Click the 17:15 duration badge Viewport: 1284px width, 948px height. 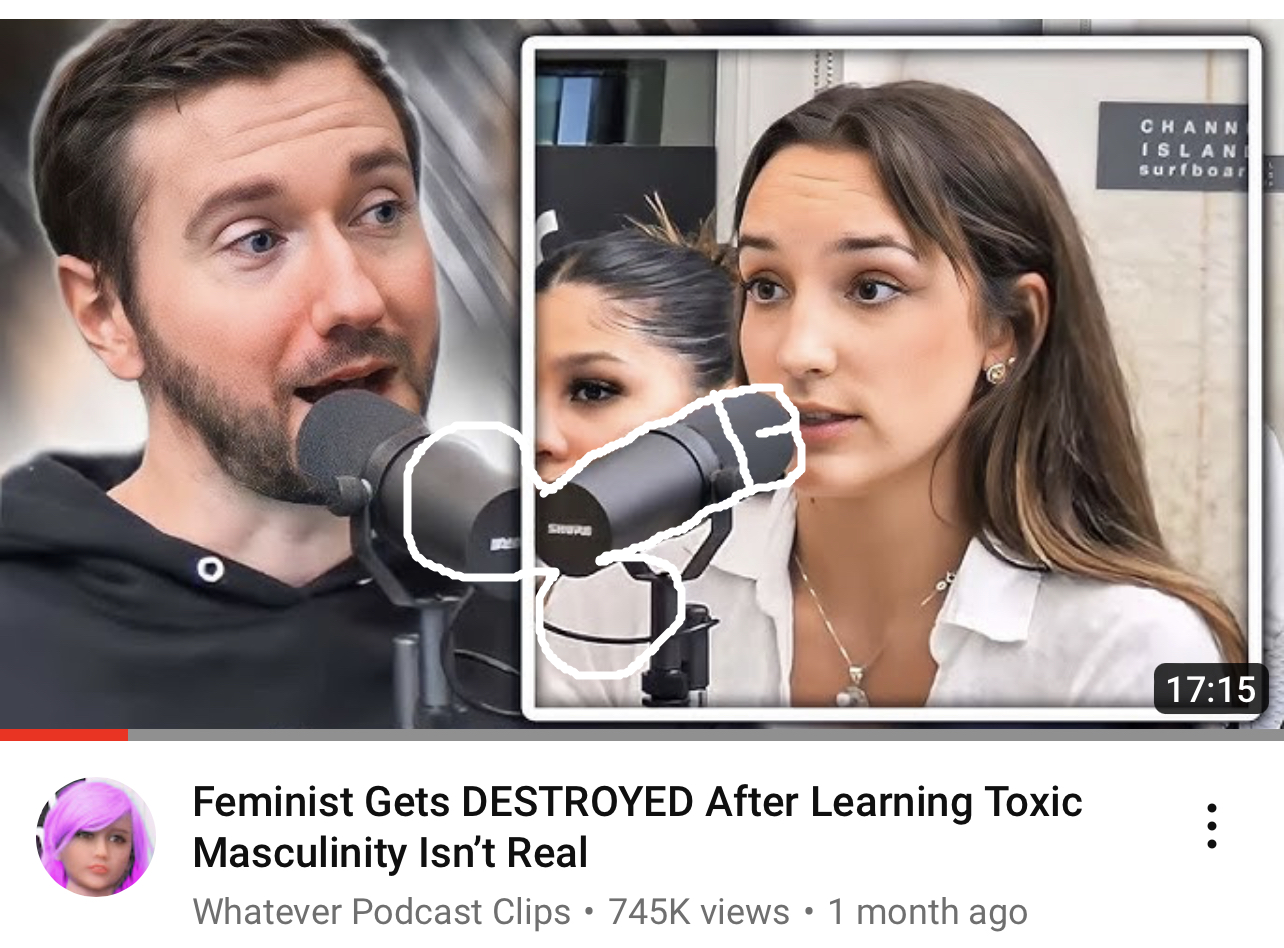pyautogui.click(x=1210, y=689)
